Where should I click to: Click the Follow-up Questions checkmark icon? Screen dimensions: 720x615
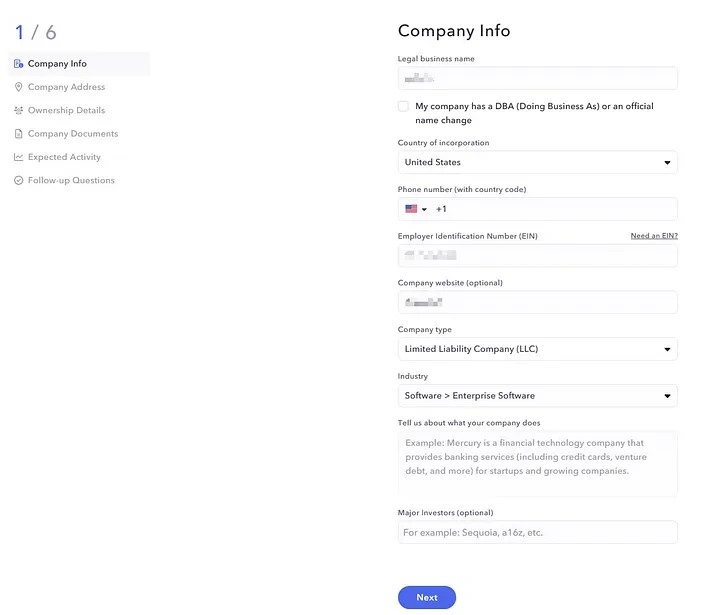point(18,181)
